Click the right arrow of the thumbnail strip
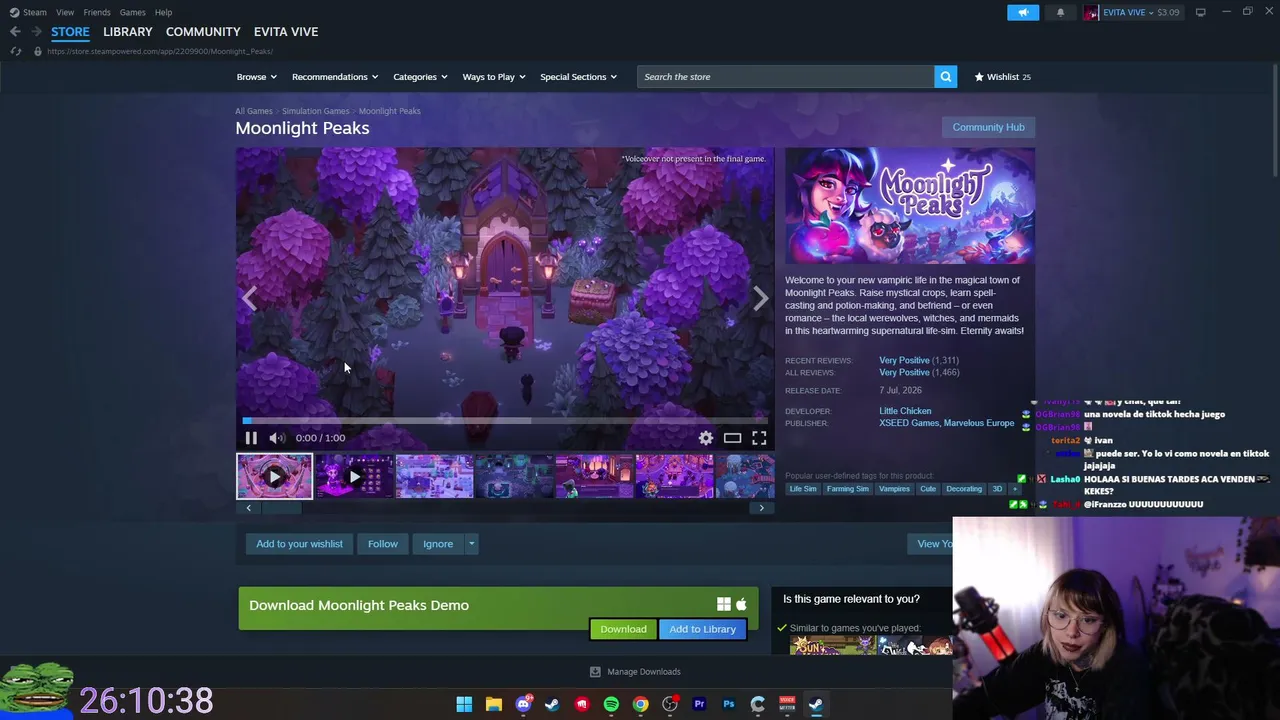 coord(761,508)
